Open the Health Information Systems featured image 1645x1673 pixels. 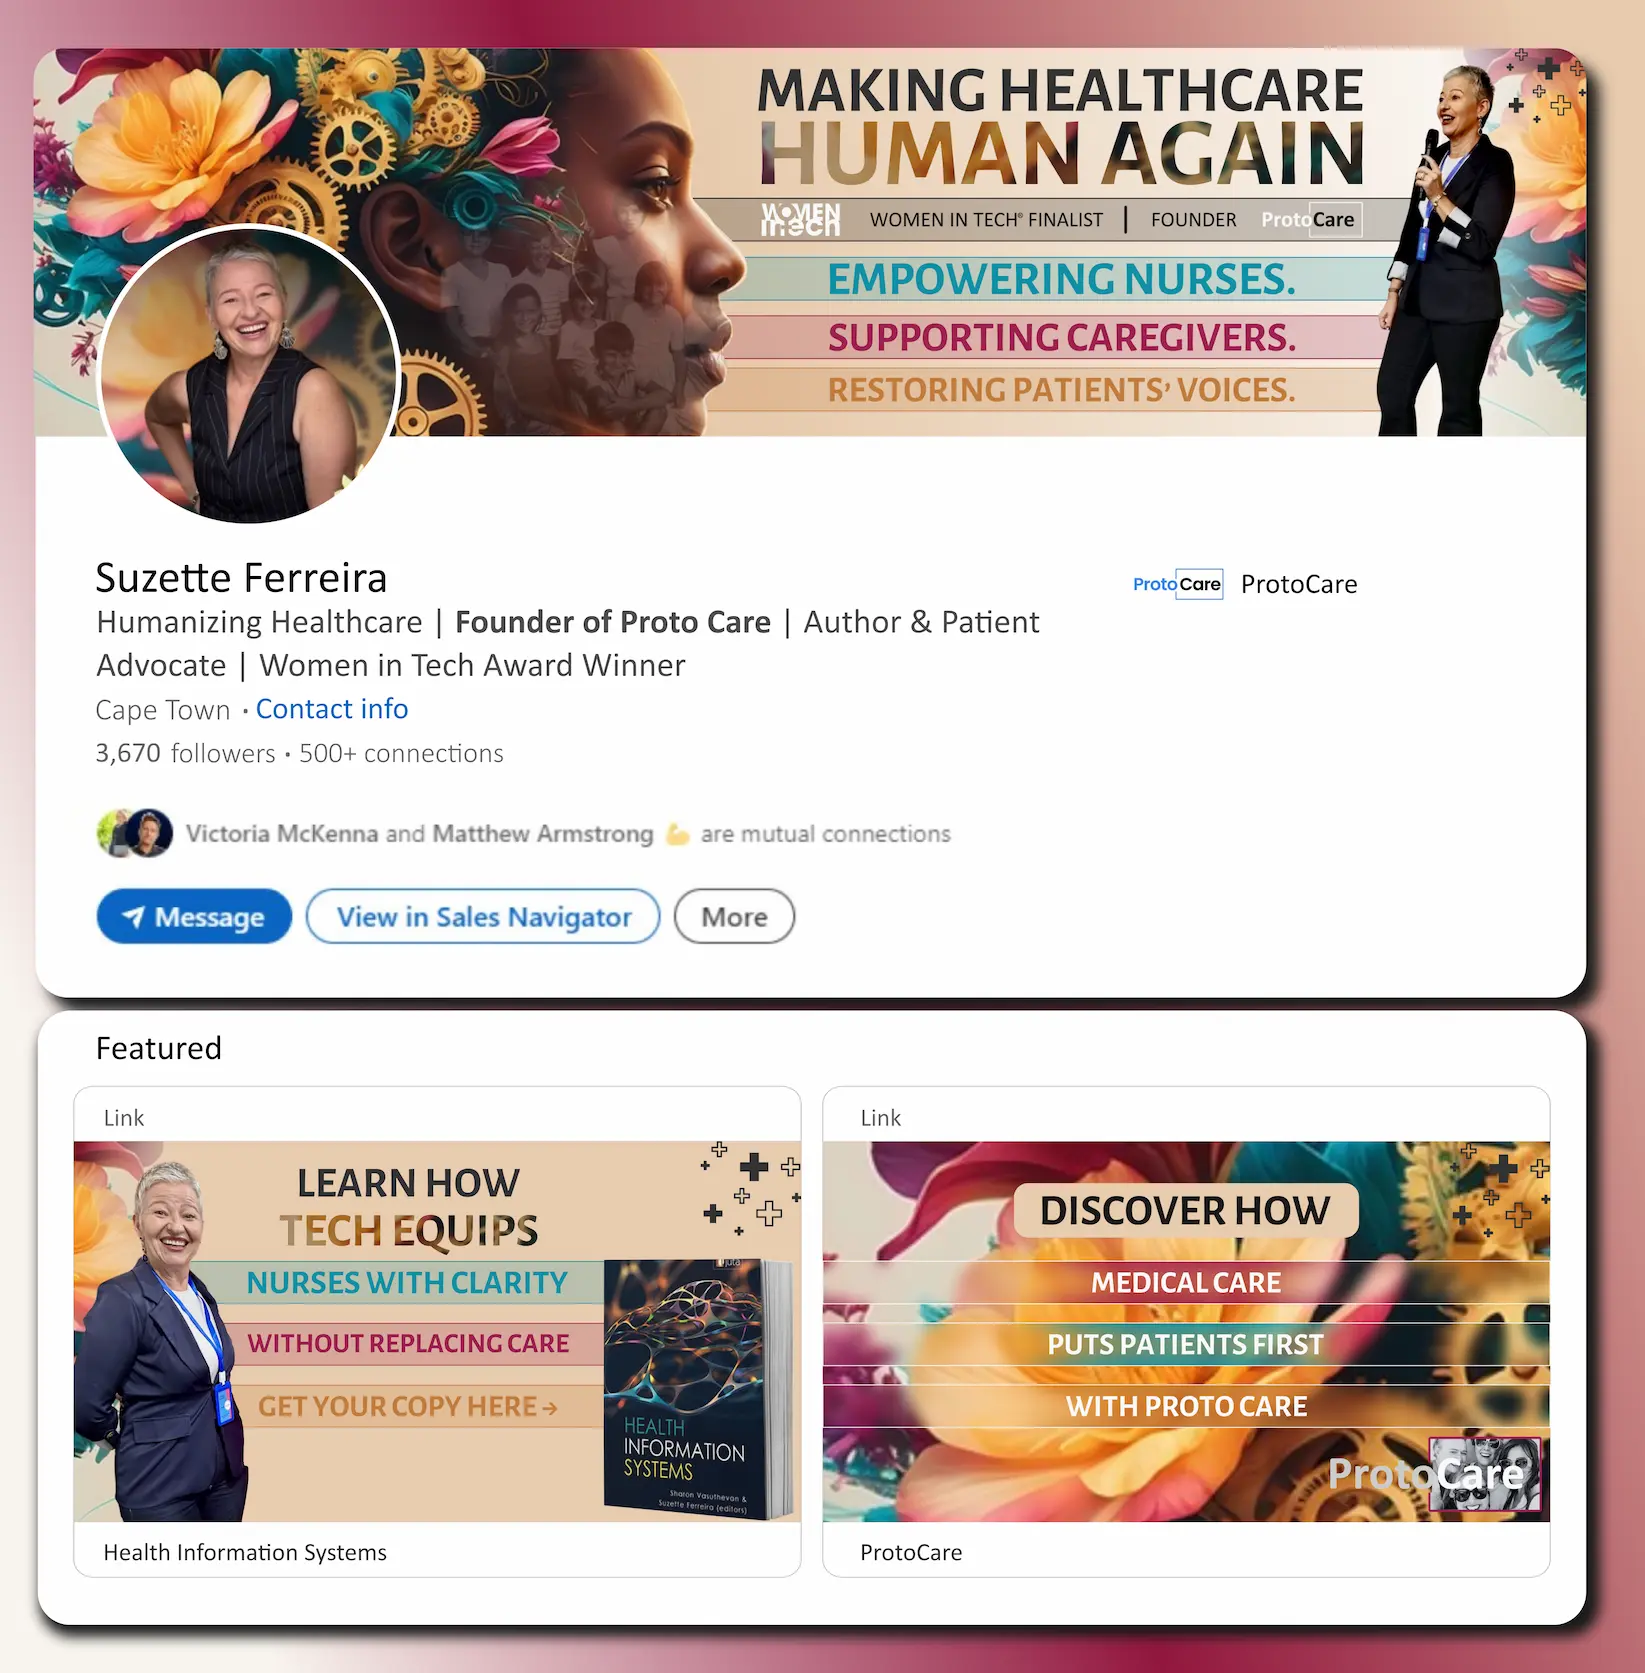point(437,1331)
